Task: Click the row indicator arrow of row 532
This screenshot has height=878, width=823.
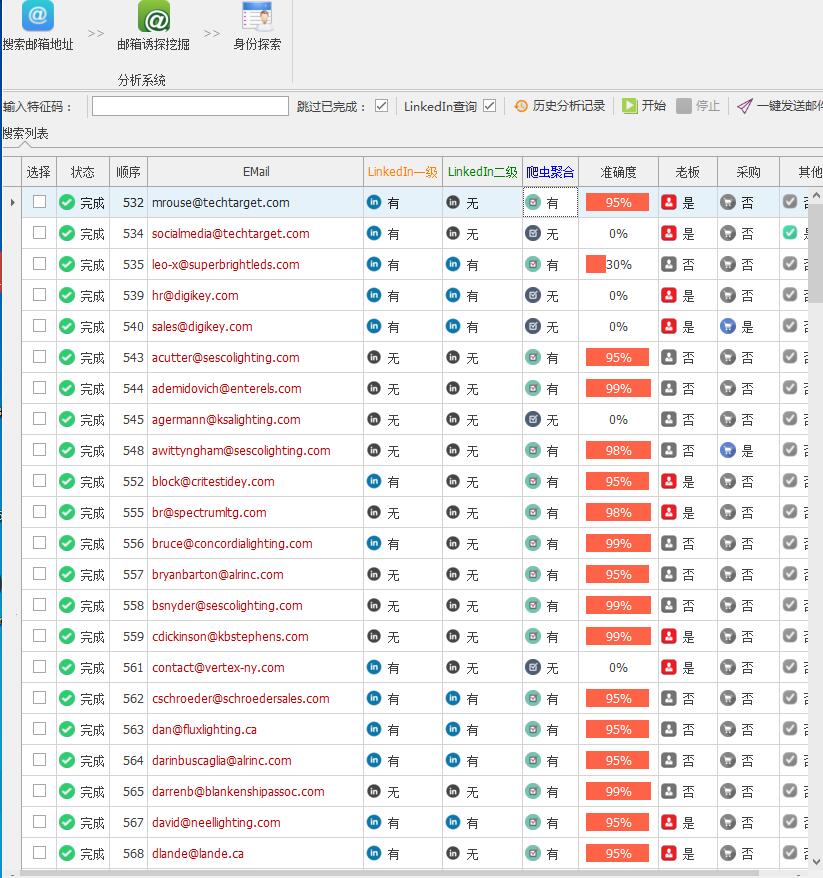Action: [12, 202]
